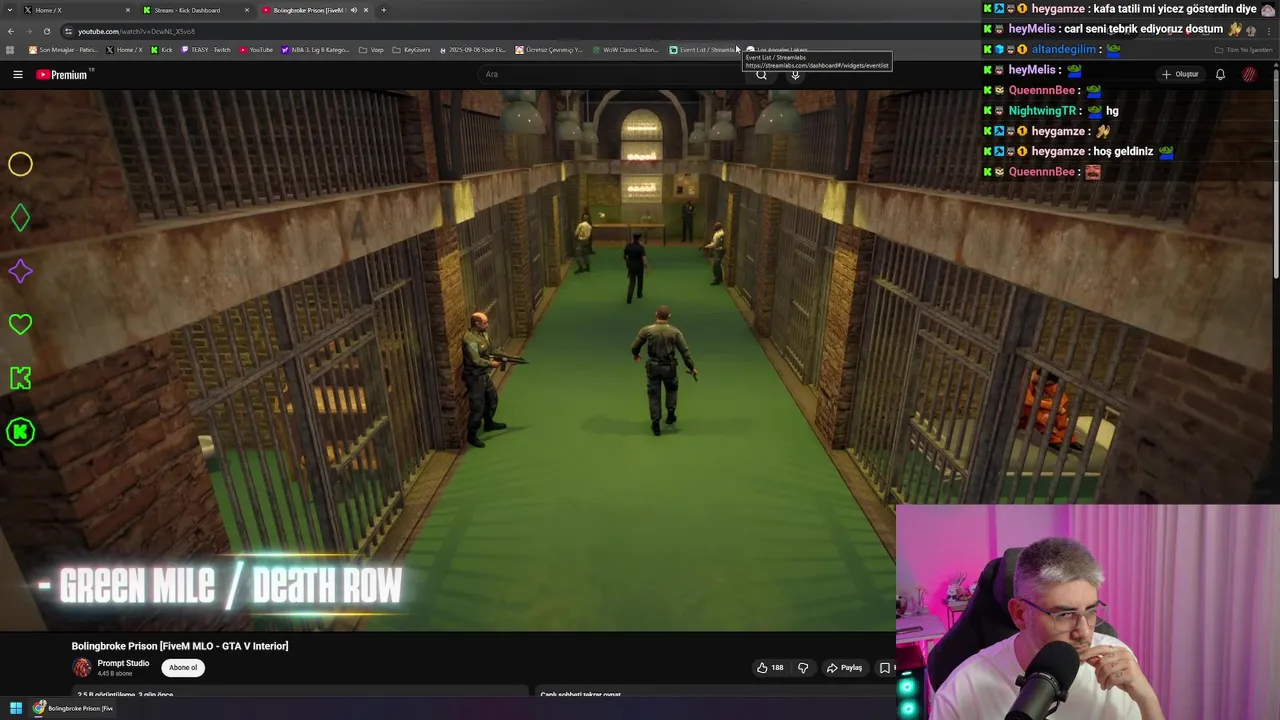Open the 2025-09-06 Spor bookmark
The height and width of the screenshot is (720, 1280).
tap(473, 50)
